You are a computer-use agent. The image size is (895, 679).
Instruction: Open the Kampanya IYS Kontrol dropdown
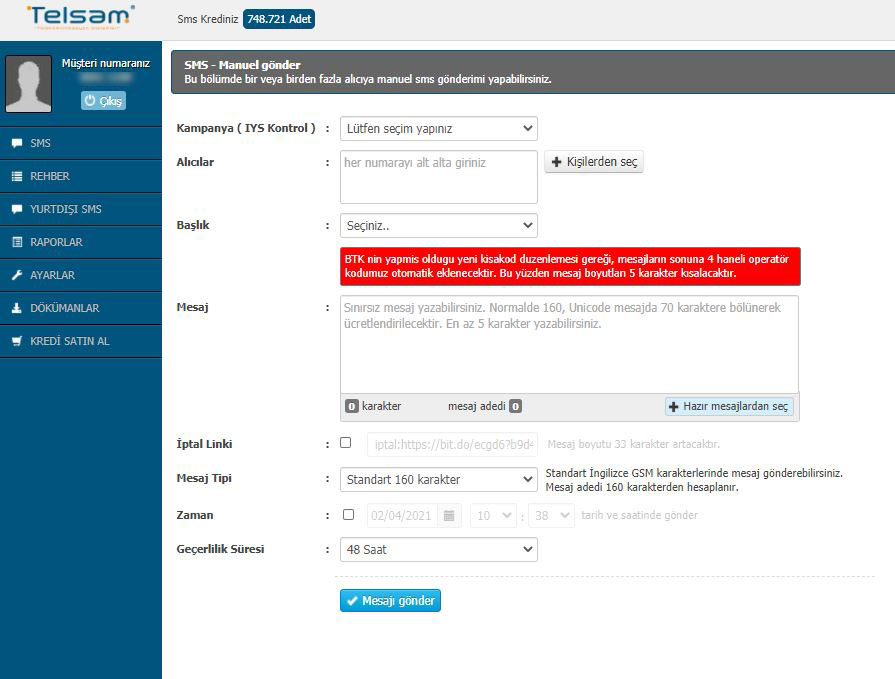[x=438, y=128]
